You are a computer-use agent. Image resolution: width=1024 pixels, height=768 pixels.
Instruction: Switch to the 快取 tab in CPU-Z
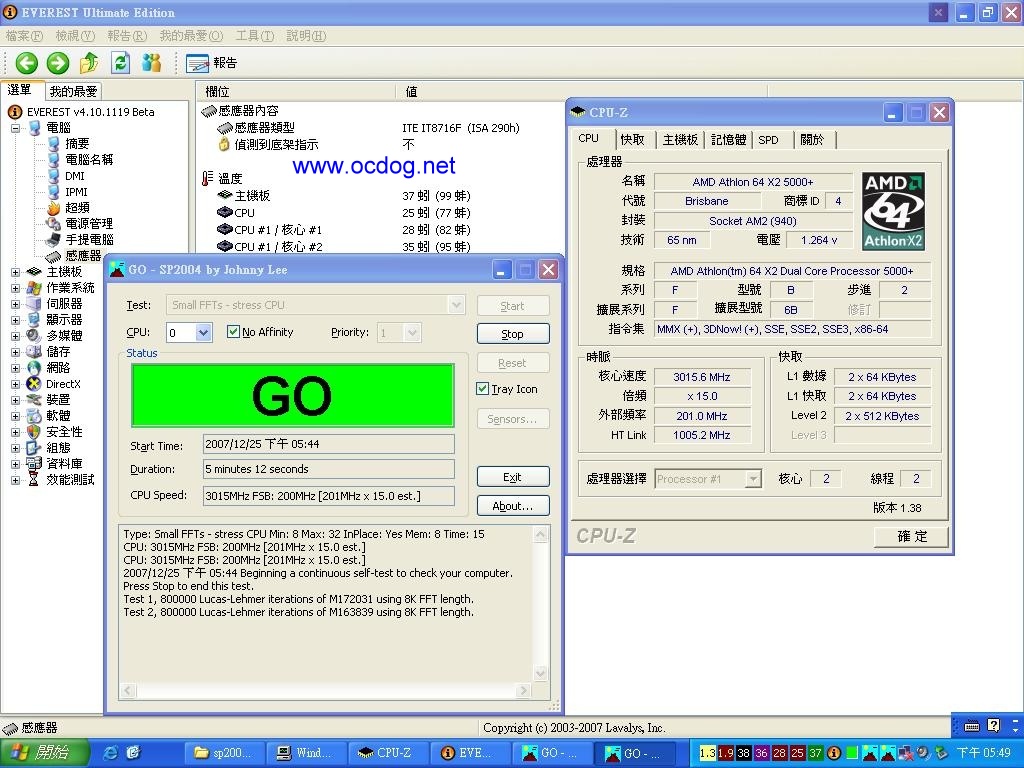coord(632,139)
